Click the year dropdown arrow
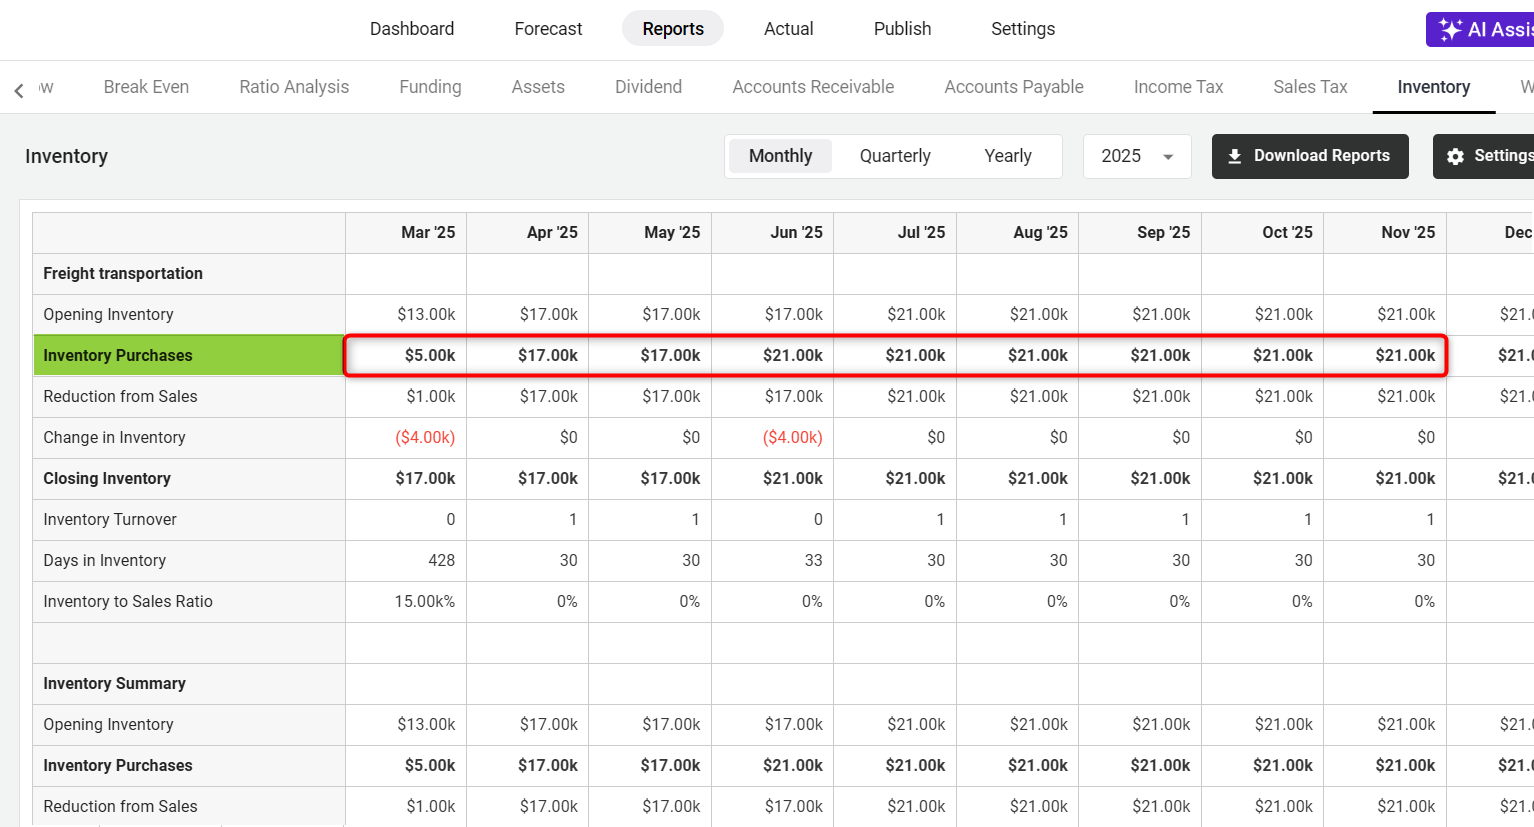This screenshot has height=827, width=1534. point(1167,157)
